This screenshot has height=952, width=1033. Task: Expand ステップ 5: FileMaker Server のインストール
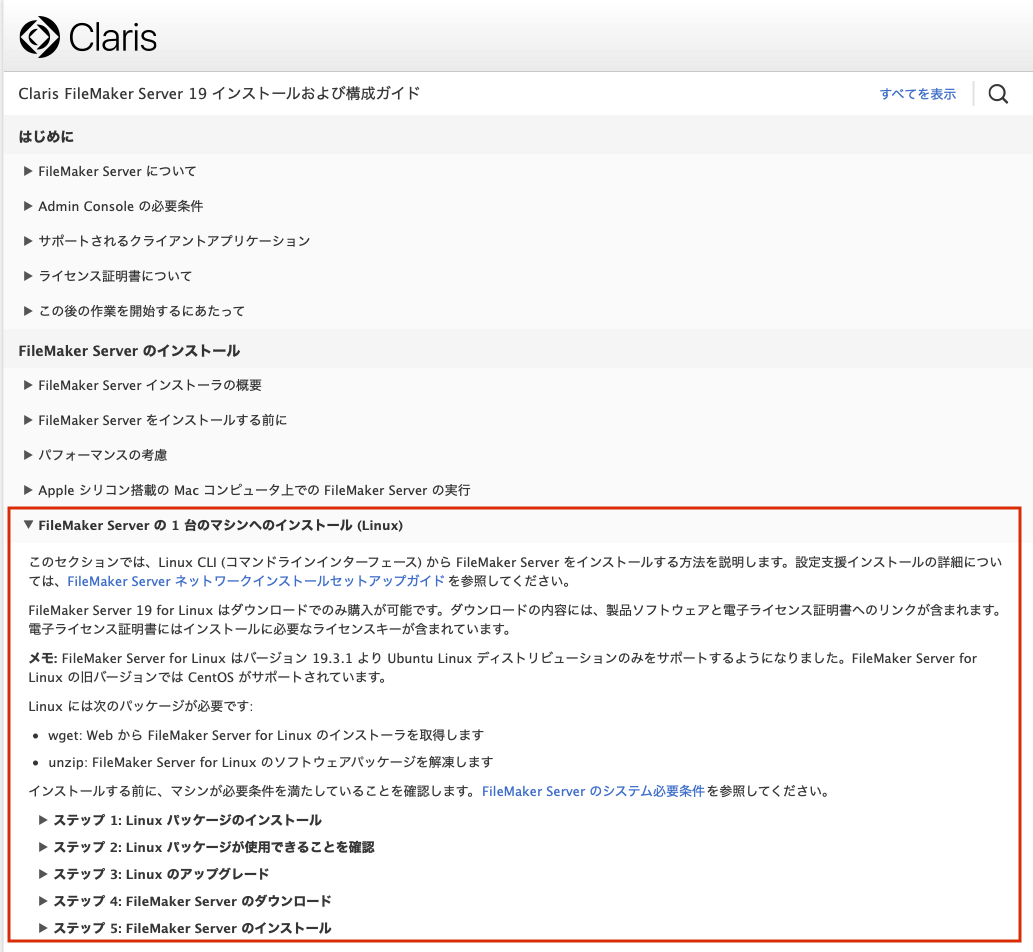point(191,928)
